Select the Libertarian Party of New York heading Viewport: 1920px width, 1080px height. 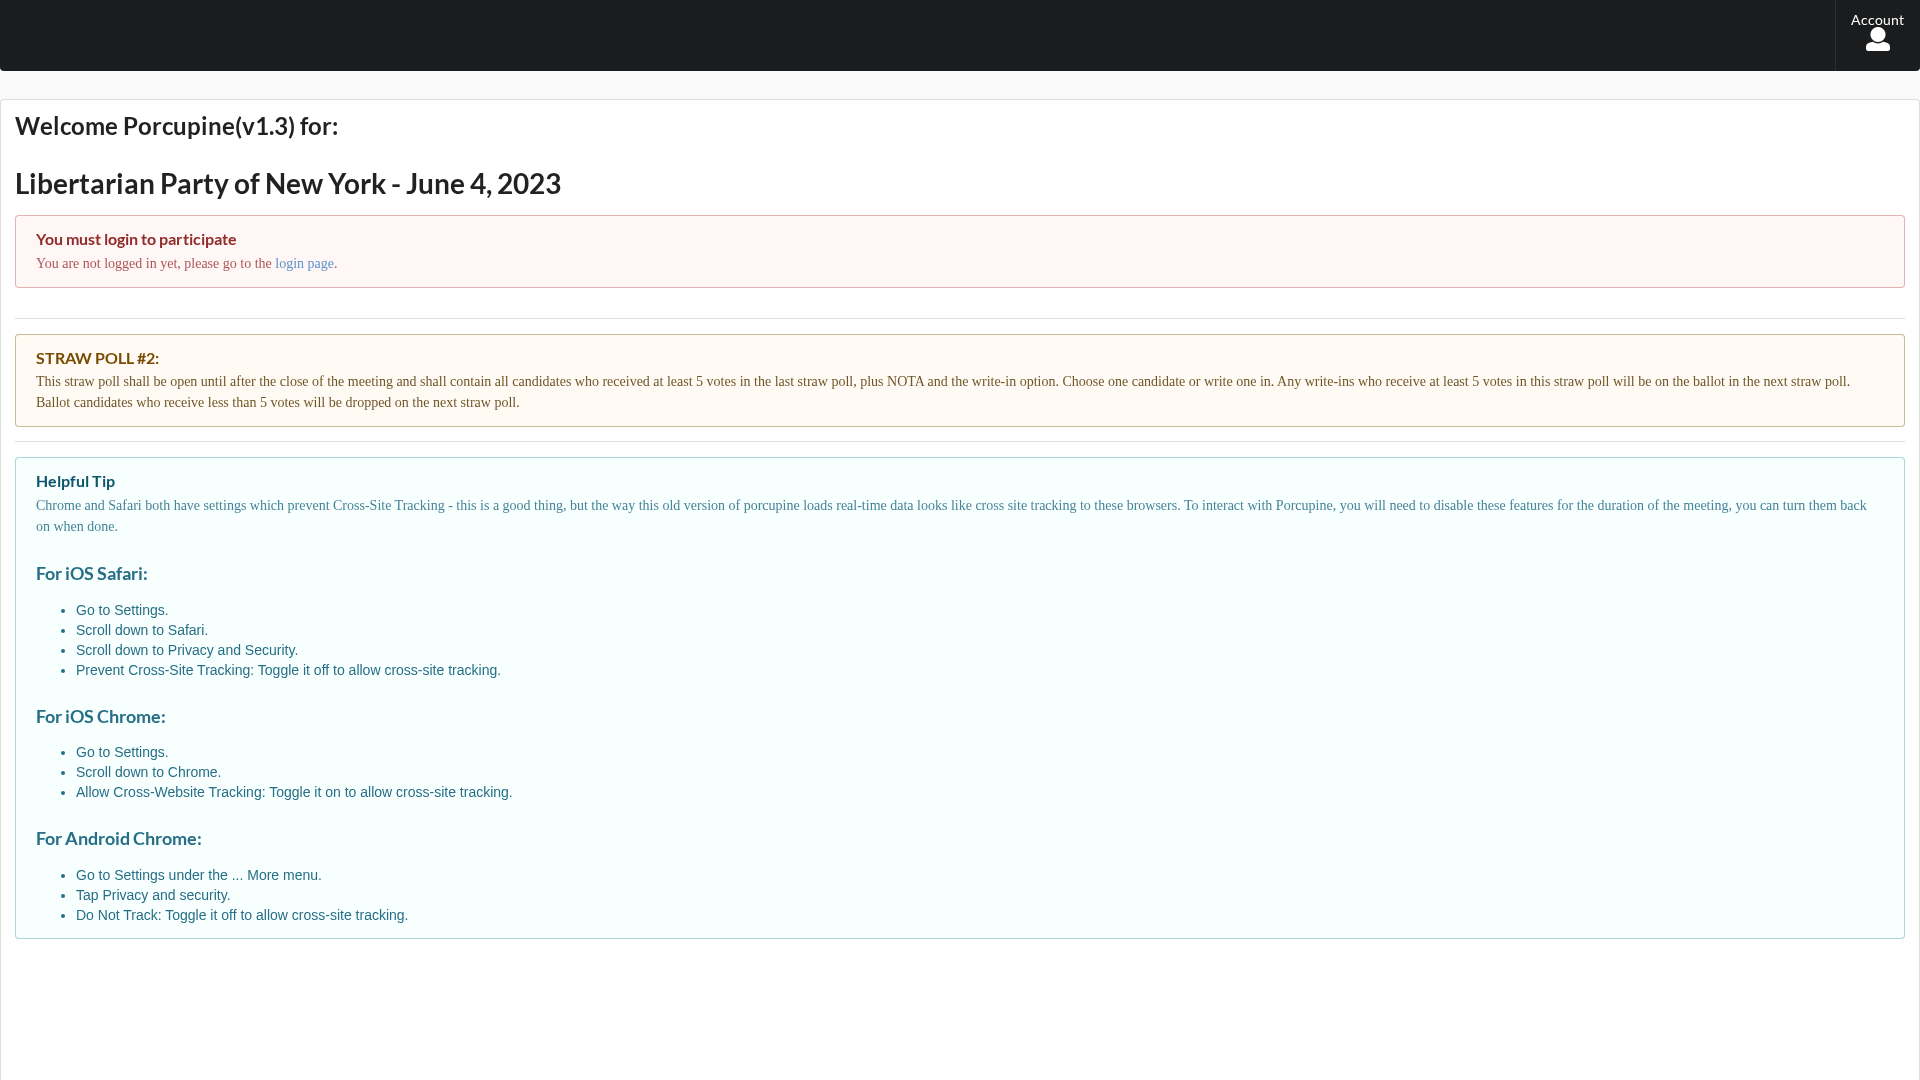coord(288,184)
